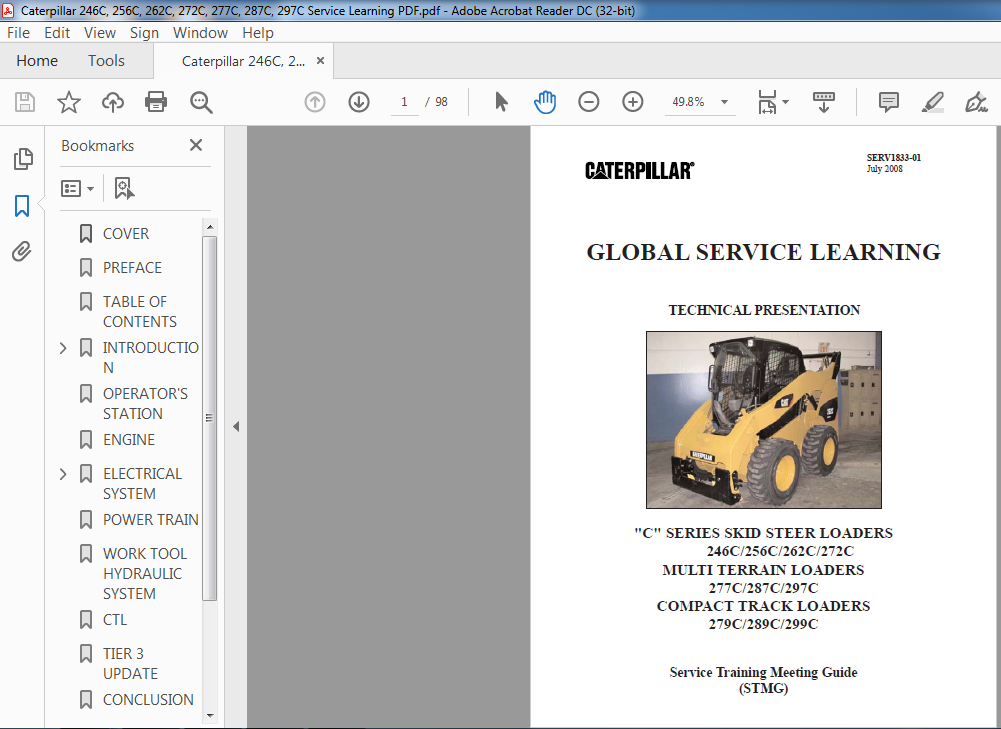
Task: Open the read mode scrolling icon
Action: [824, 102]
